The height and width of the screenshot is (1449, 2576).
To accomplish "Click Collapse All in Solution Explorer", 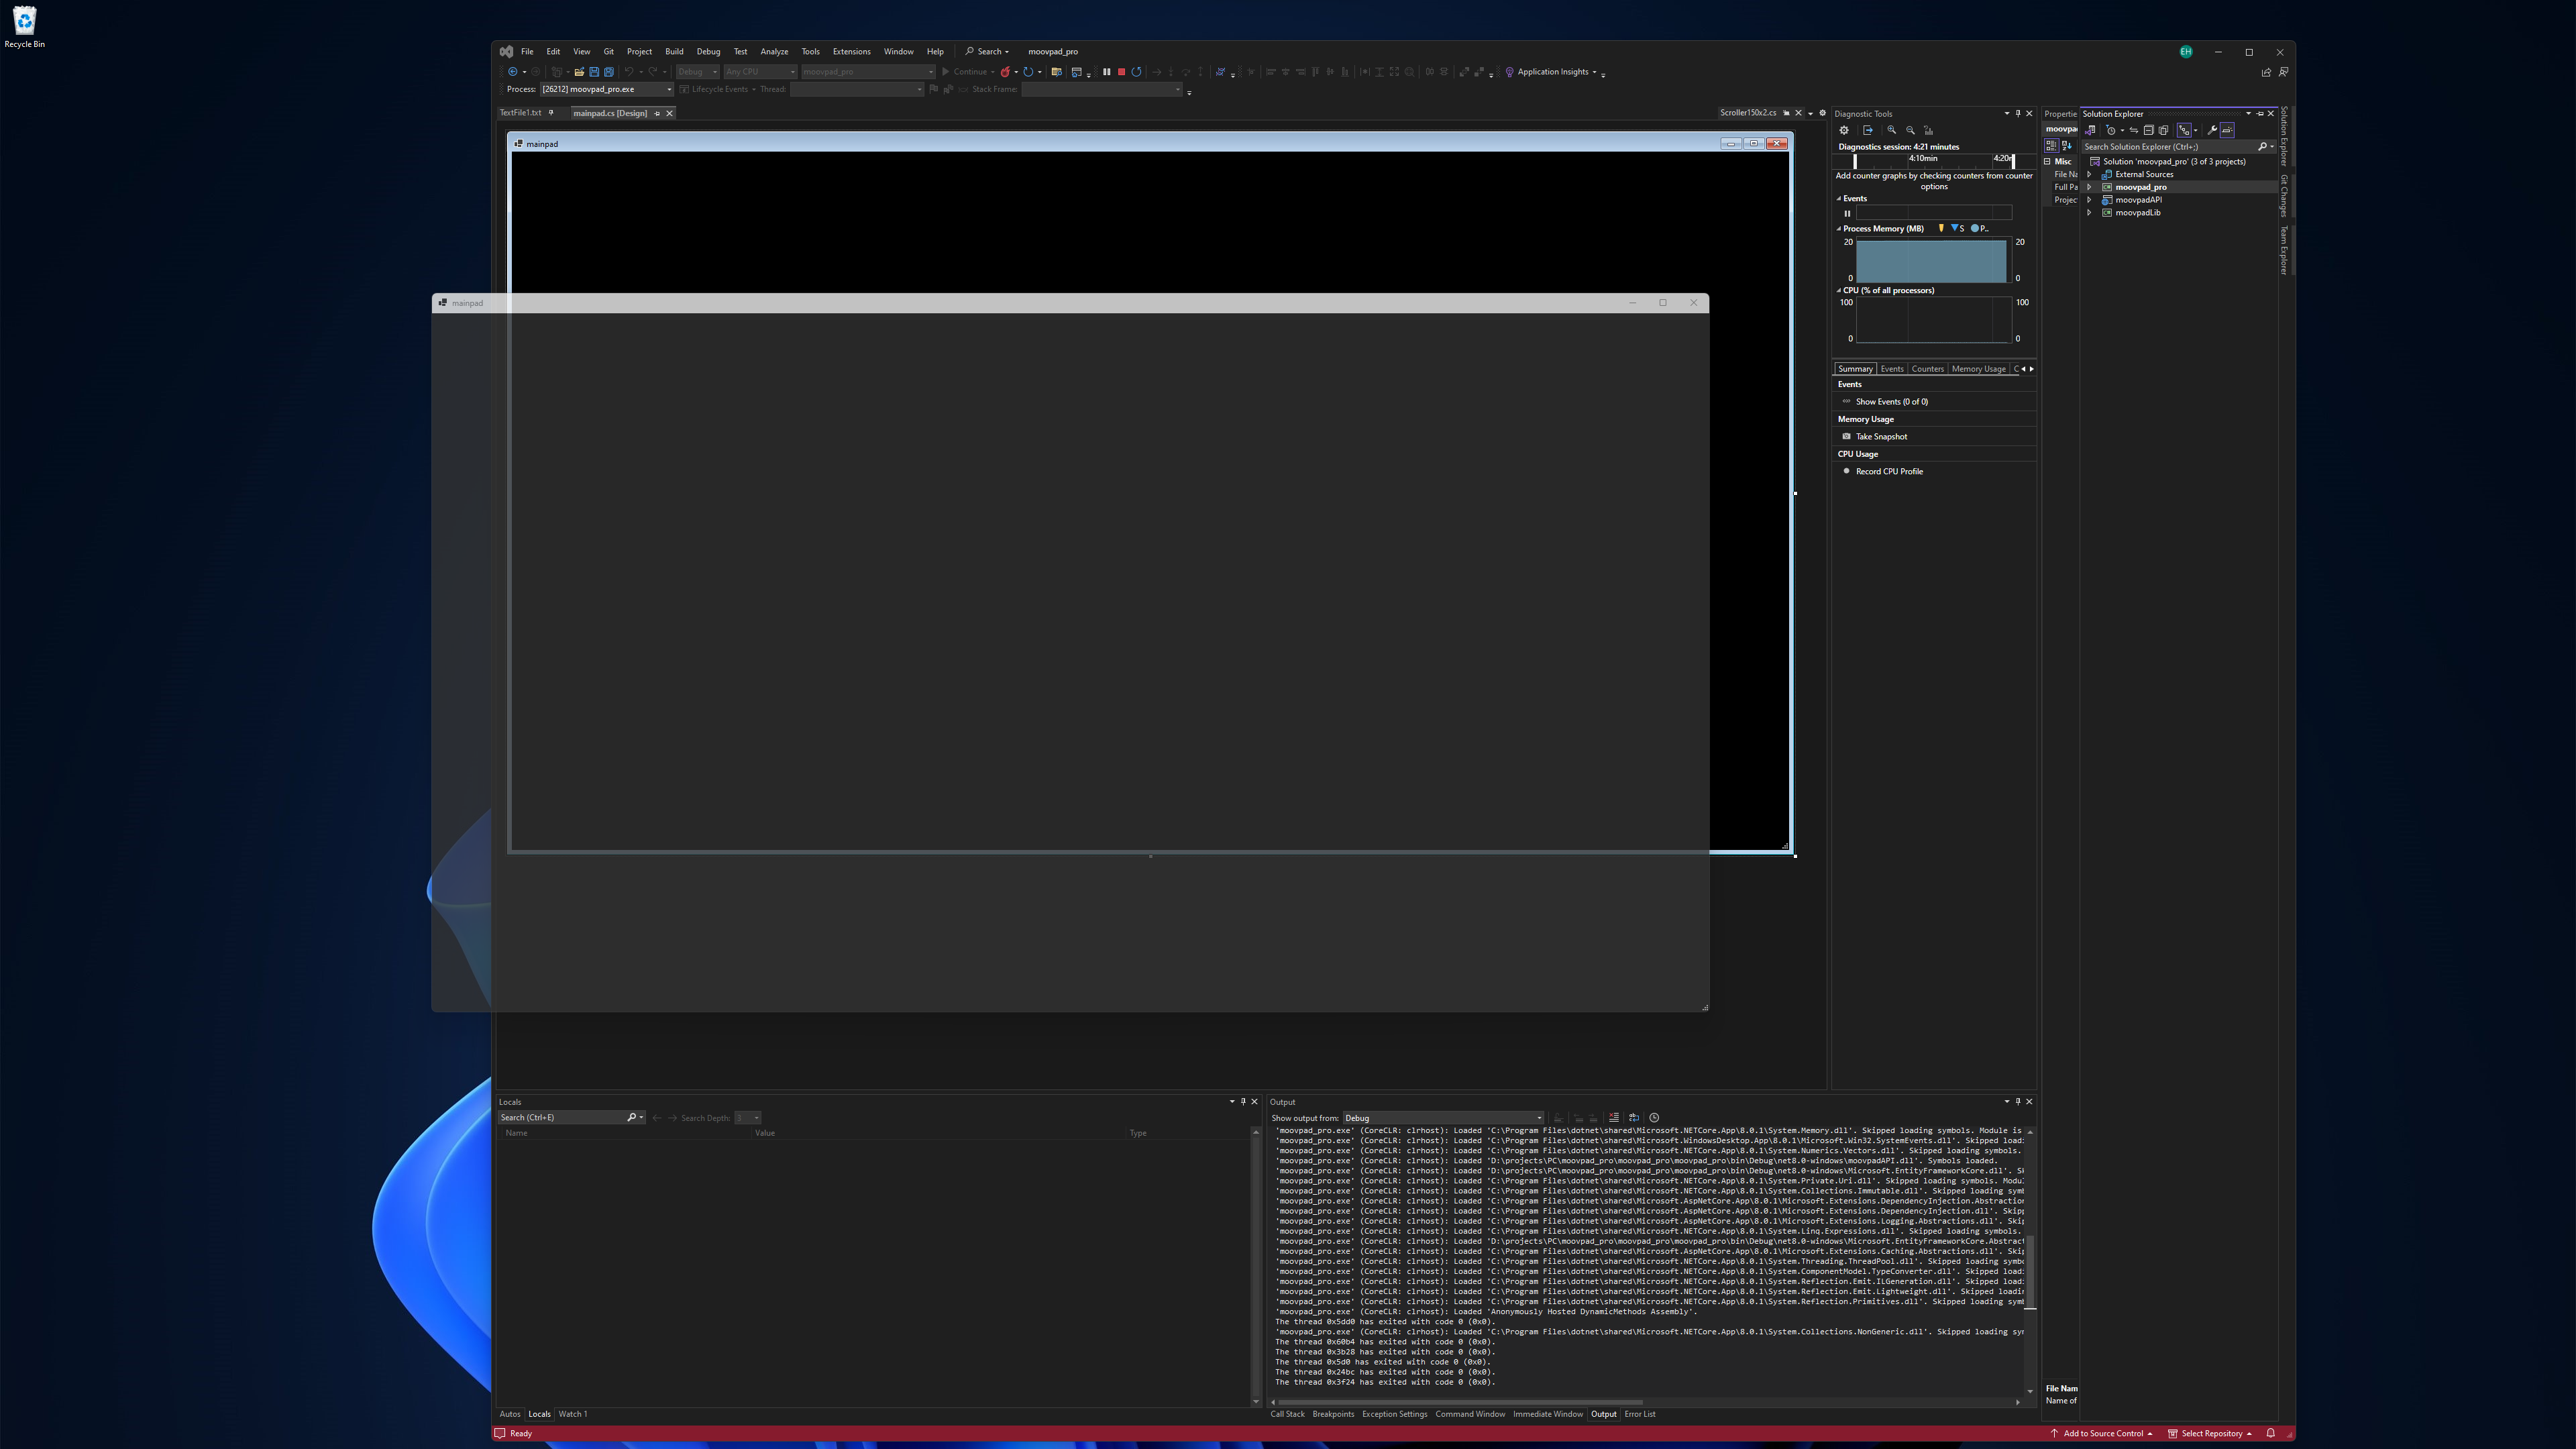I will pyautogui.click(x=2149, y=130).
